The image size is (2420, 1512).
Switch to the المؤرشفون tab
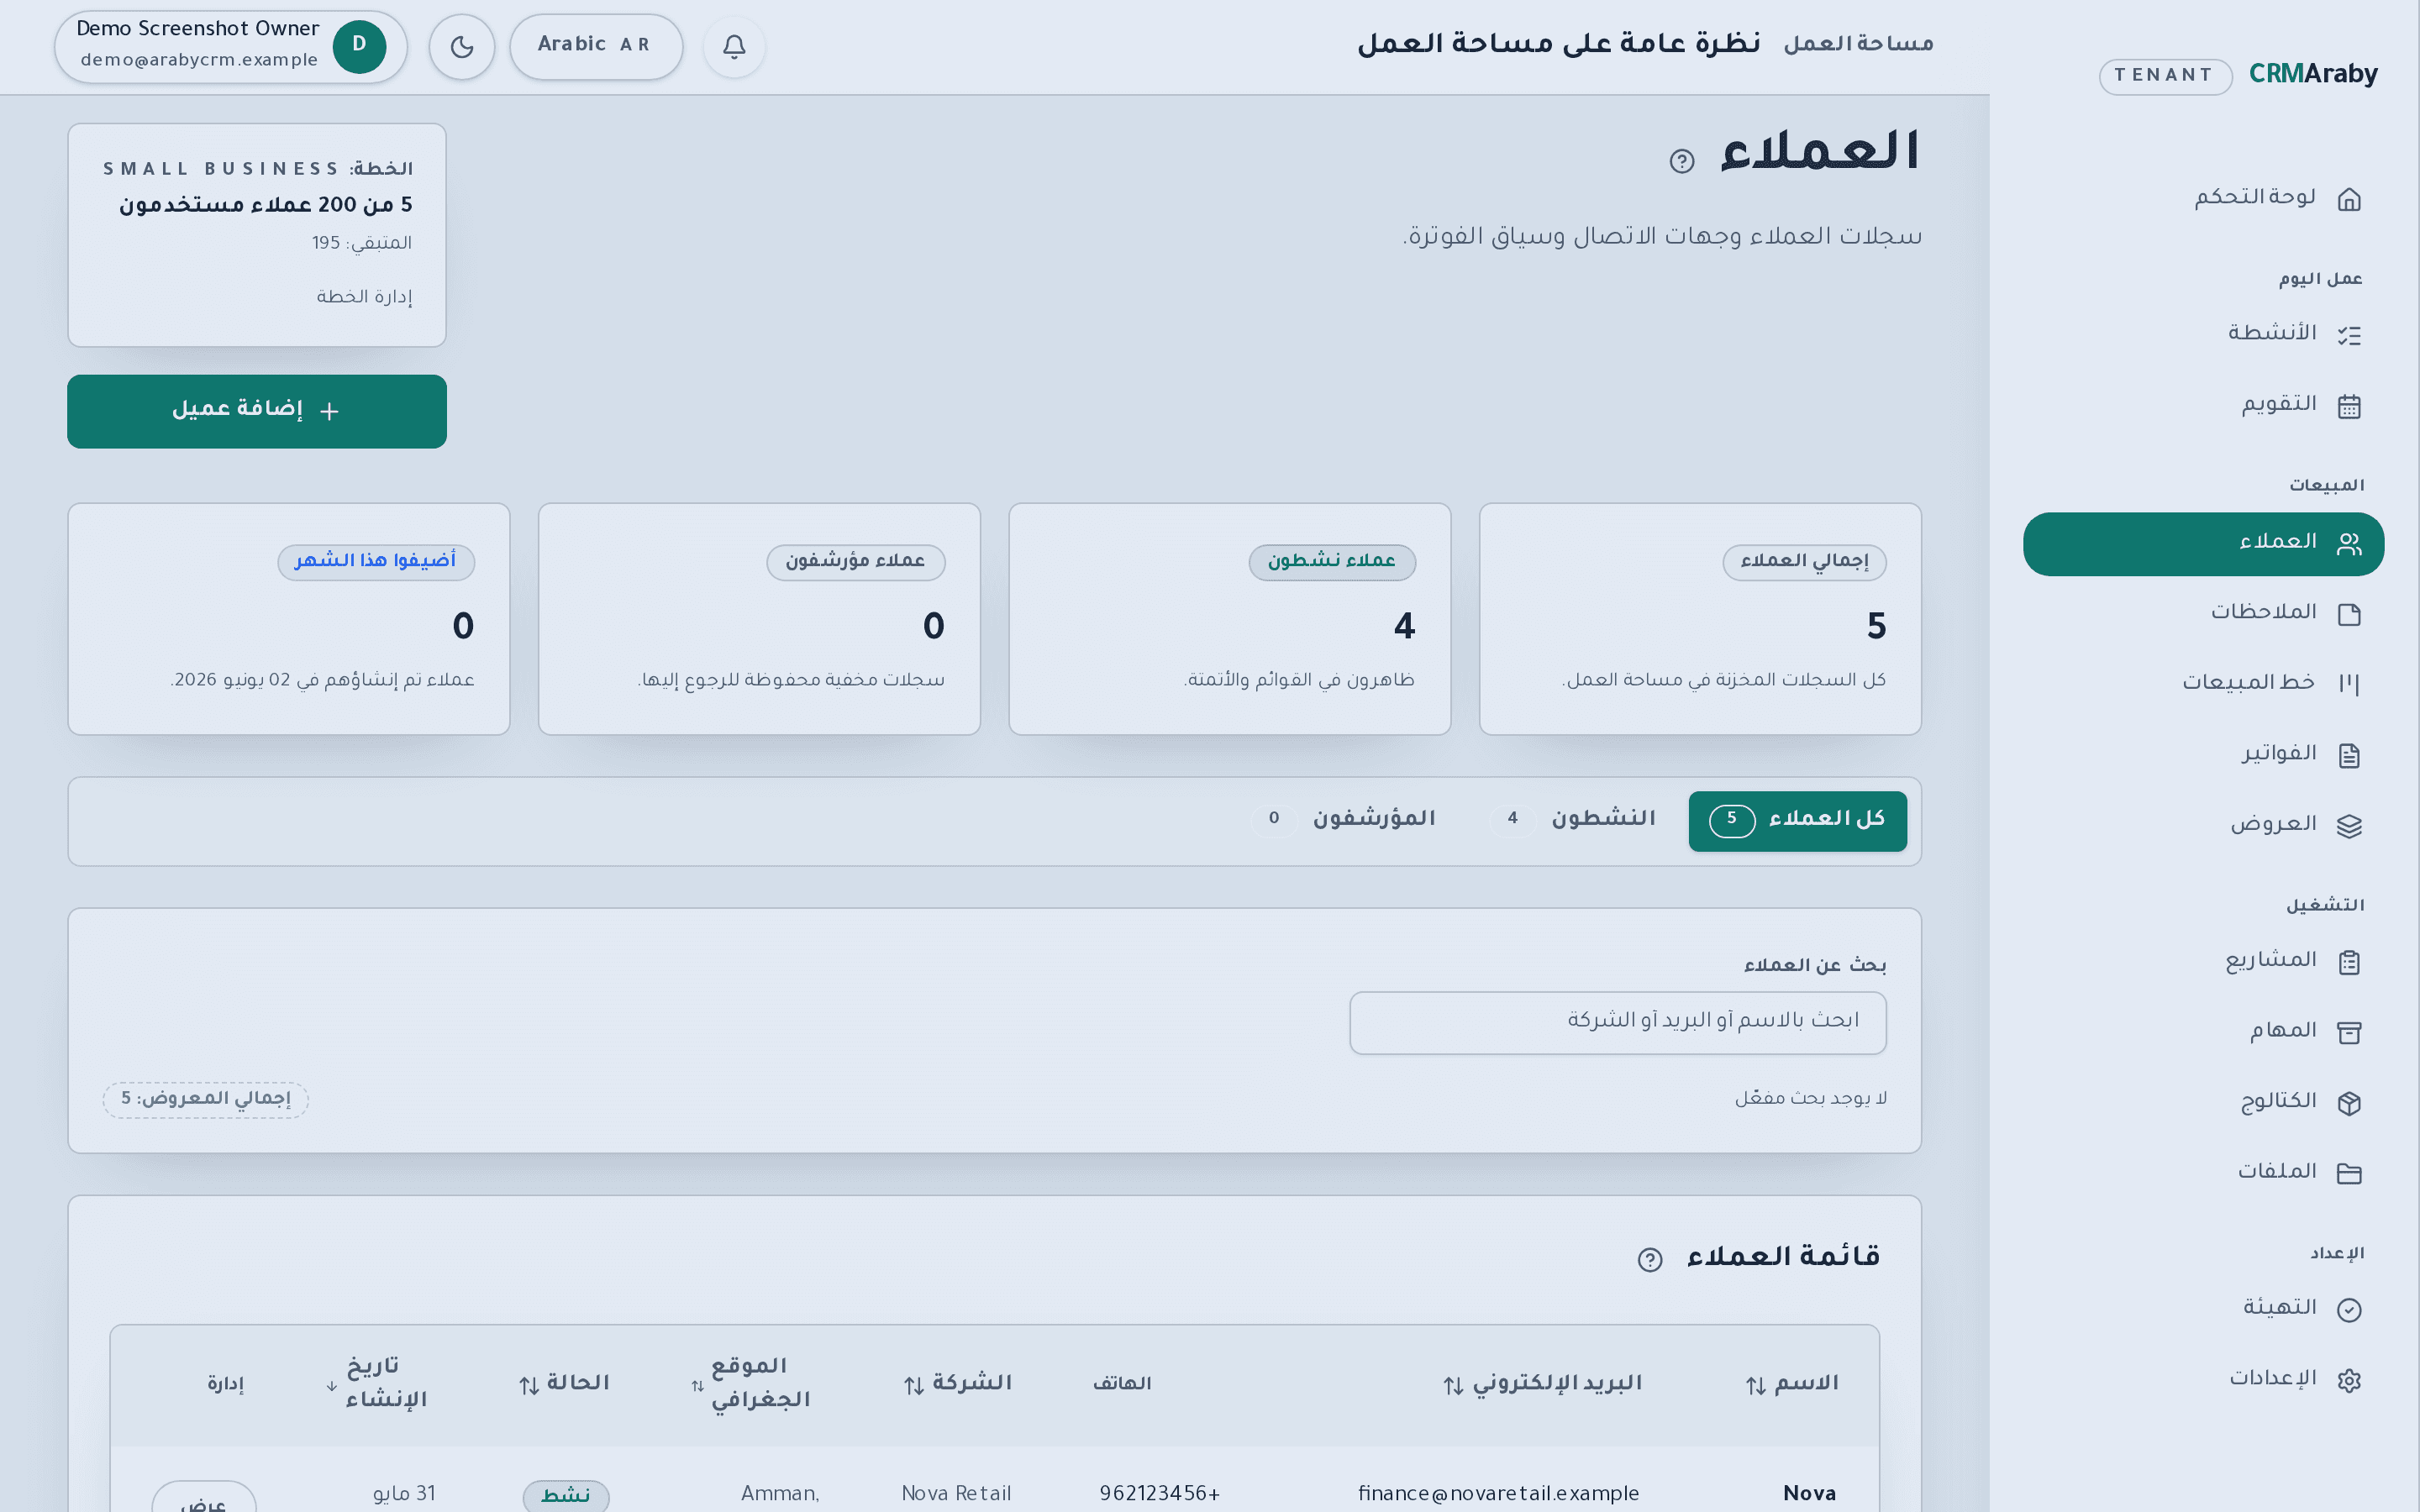(1343, 821)
